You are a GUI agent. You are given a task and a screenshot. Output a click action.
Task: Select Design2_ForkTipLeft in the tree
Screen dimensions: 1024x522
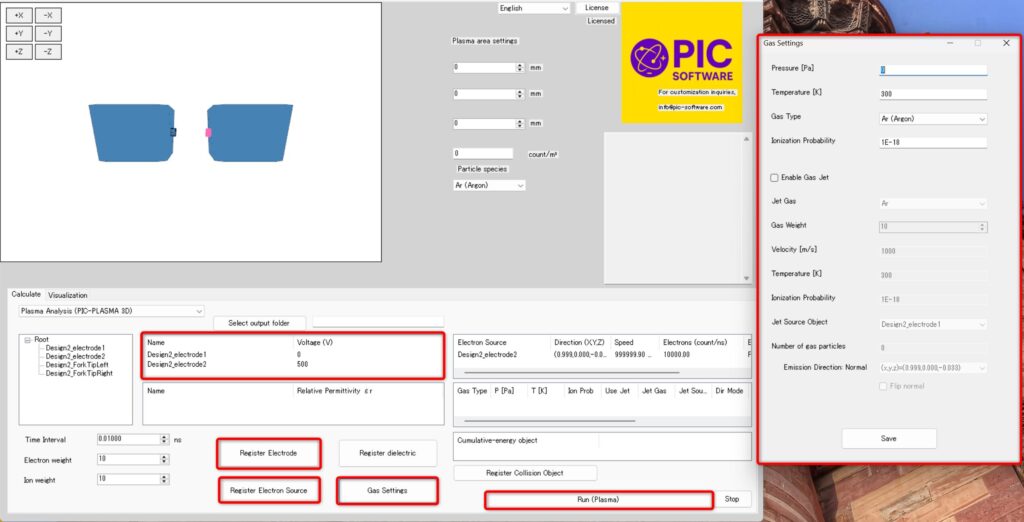point(79,364)
